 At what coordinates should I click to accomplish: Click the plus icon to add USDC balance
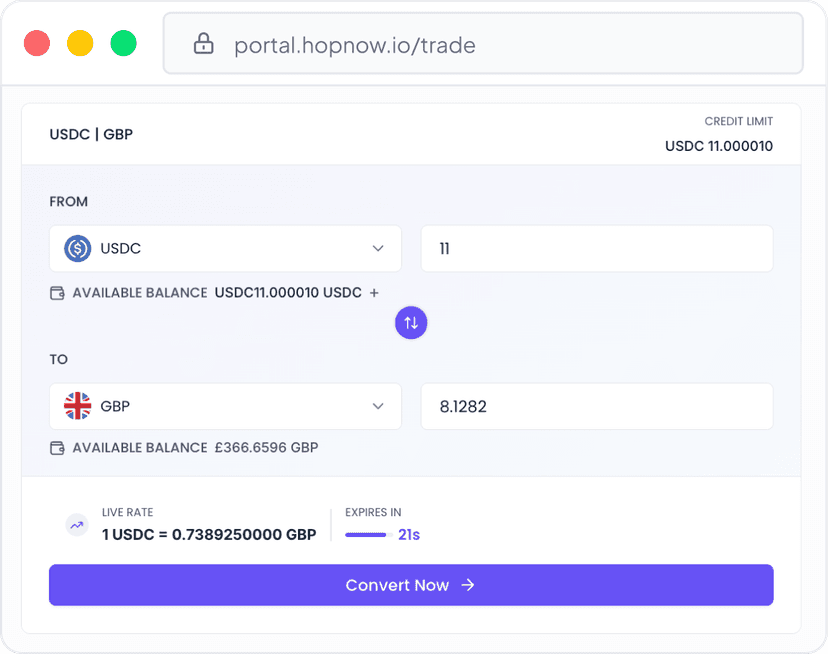click(374, 293)
